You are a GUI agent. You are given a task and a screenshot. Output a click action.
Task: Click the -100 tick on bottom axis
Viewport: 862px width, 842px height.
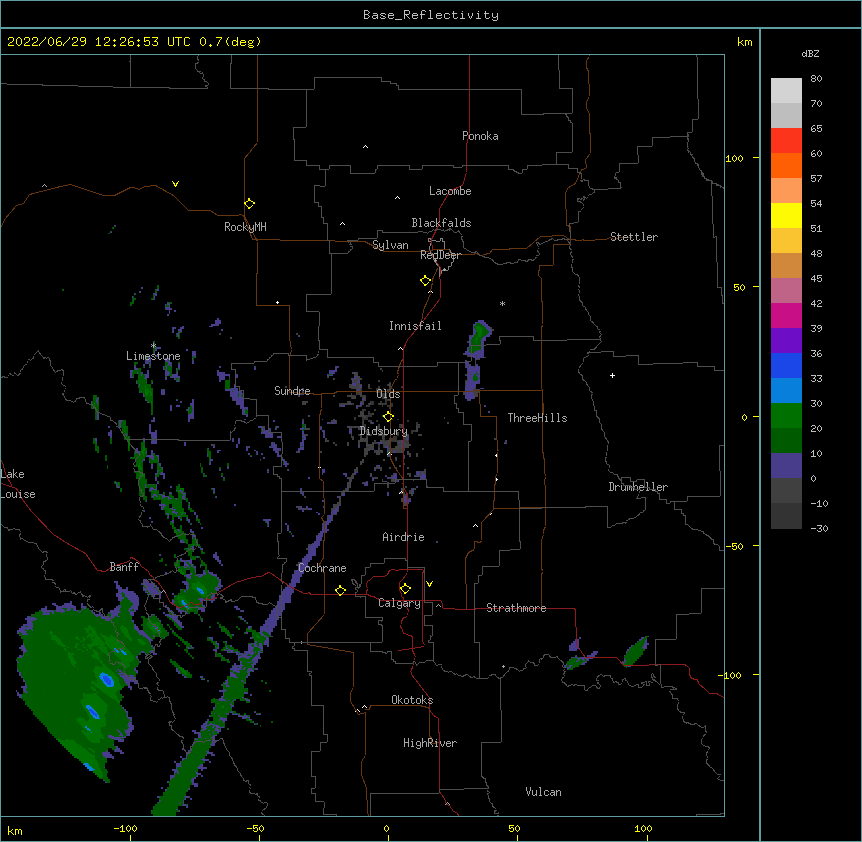(x=125, y=828)
